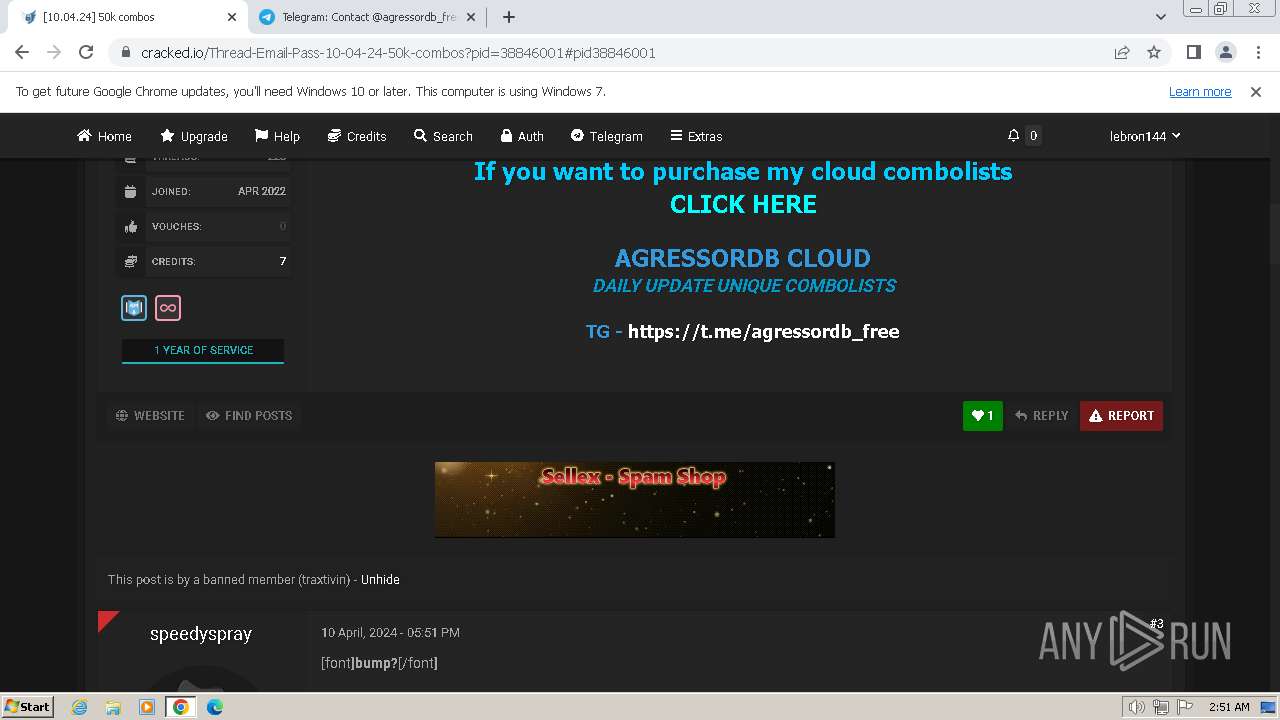The width and height of the screenshot is (1280, 720).
Task: Close the '50k combos' tab
Action: pyautogui.click(x=232, y=17)
